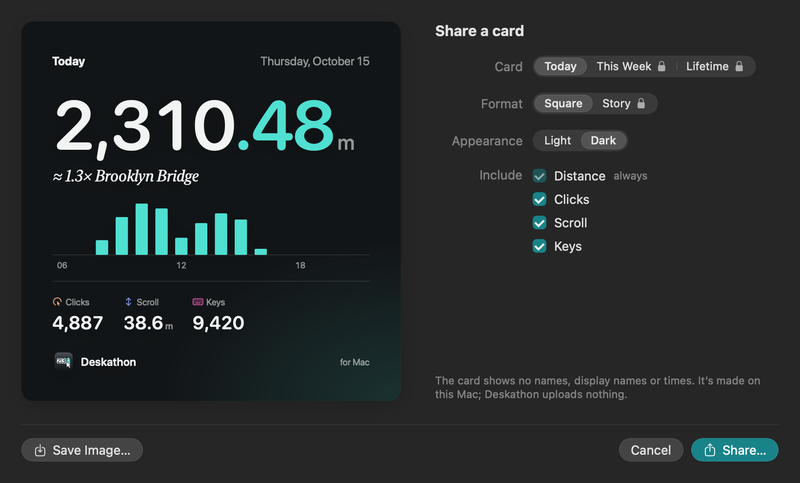Click the 'Appearance' label
This screenshot has height=483, width=800.
click(x=487, y=141)
